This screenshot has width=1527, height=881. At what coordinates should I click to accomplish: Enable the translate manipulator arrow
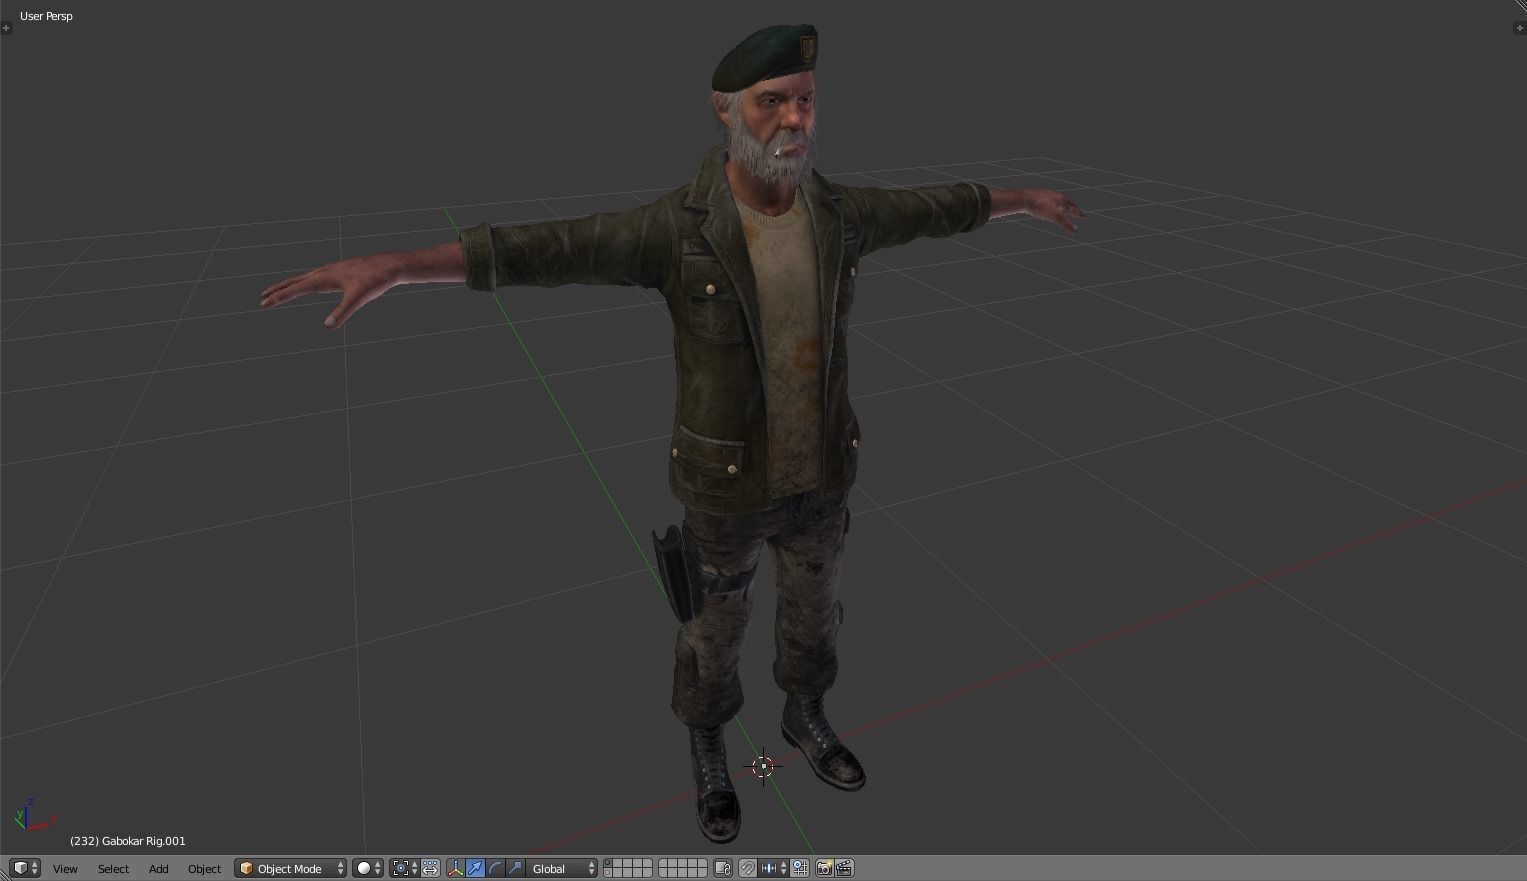[476, 868]
